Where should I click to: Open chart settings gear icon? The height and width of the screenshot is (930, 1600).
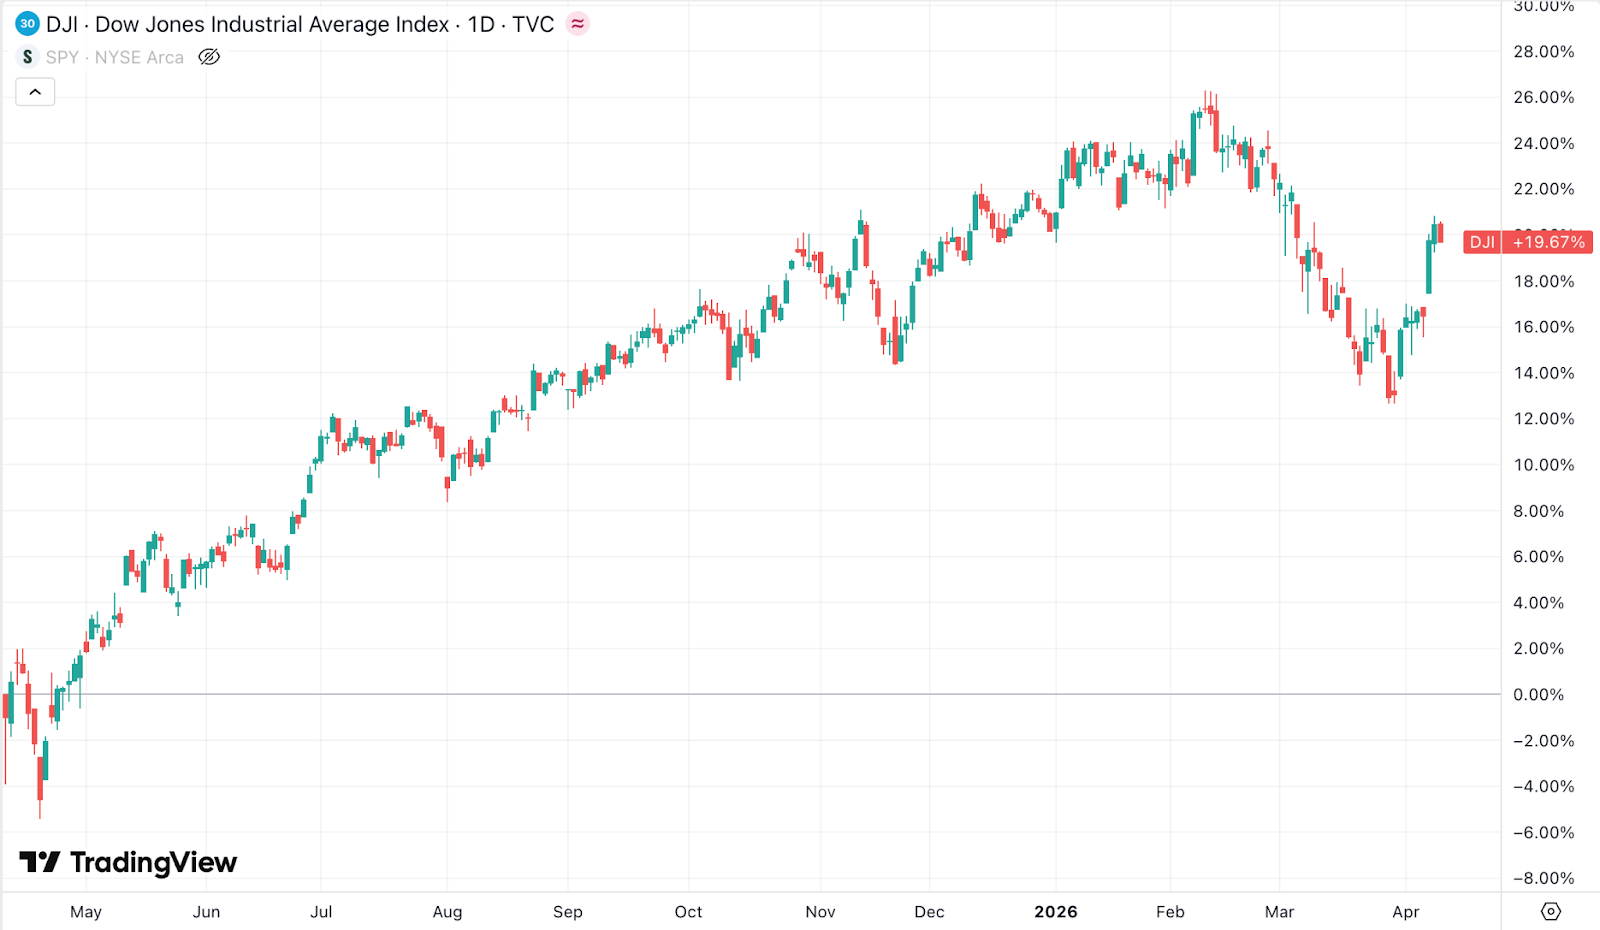click(1550, 911)
